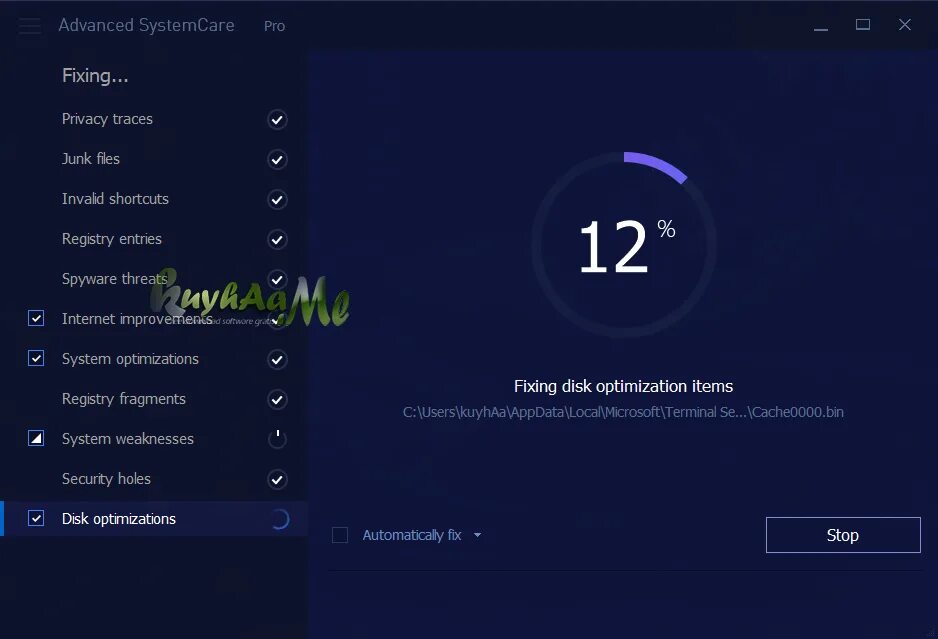Viewport: 938px width, 639px height.
Task: Open the hamburger menu beside Advanced SystemCare
Action: 30,26
